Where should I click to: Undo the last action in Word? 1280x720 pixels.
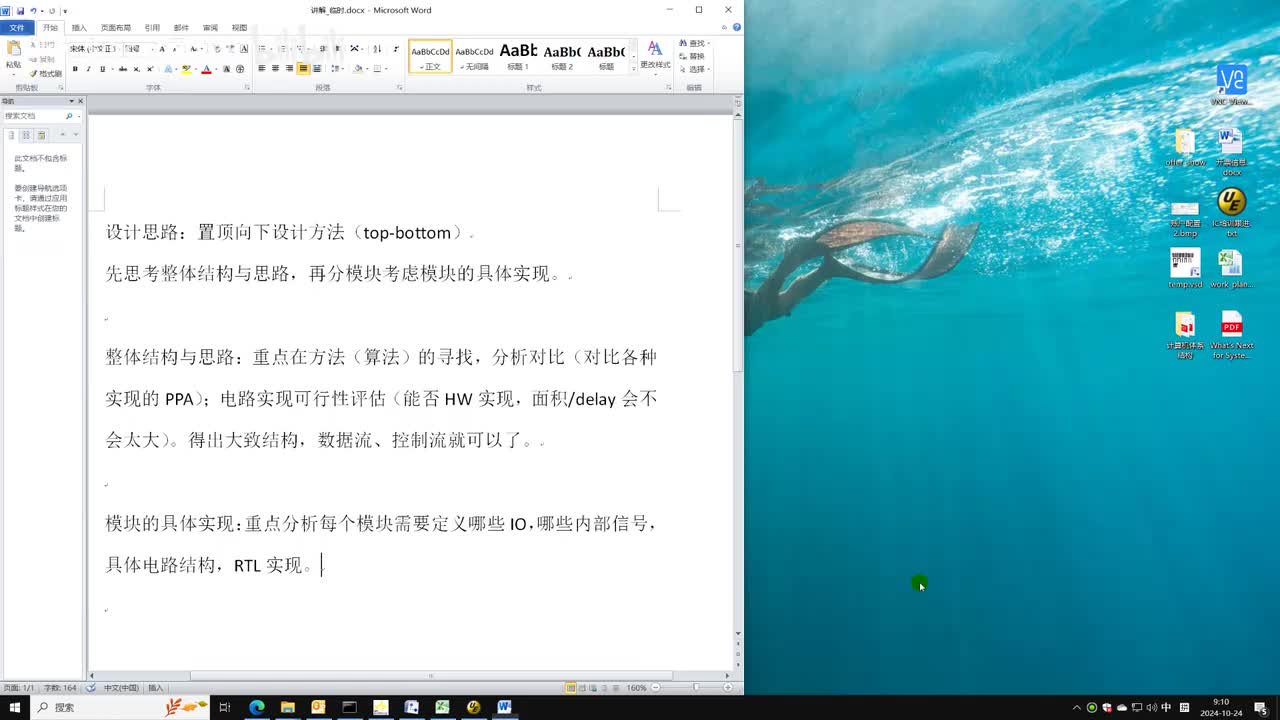[33, 11]
